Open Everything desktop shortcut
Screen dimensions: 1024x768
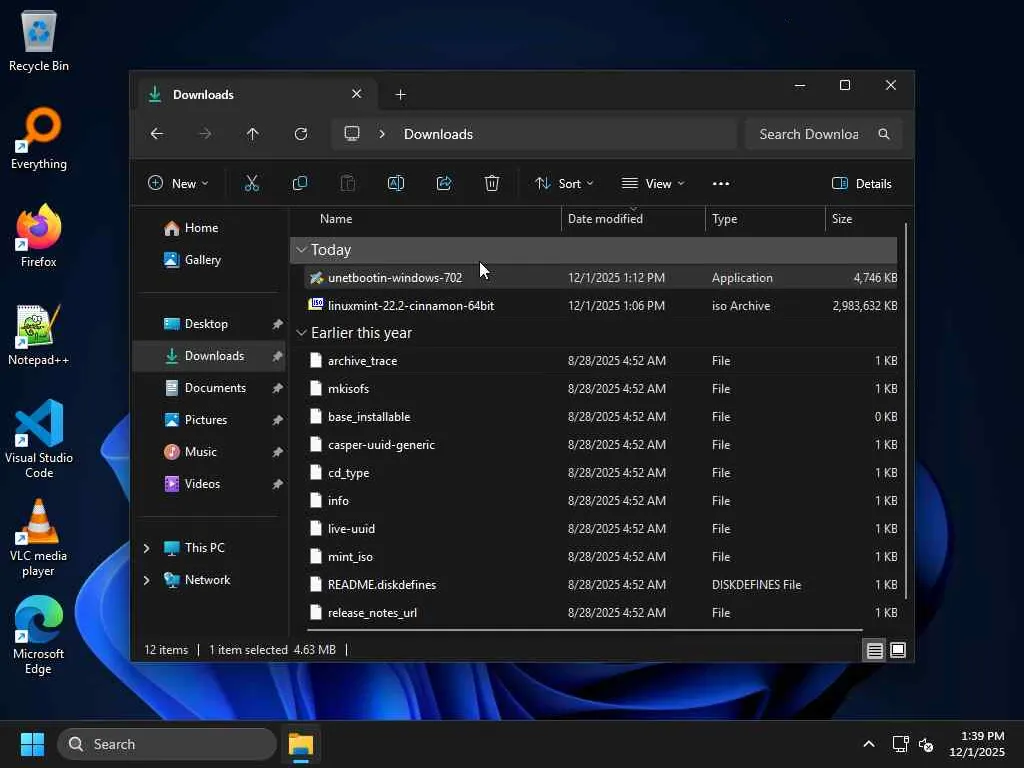tap(39, 138)
